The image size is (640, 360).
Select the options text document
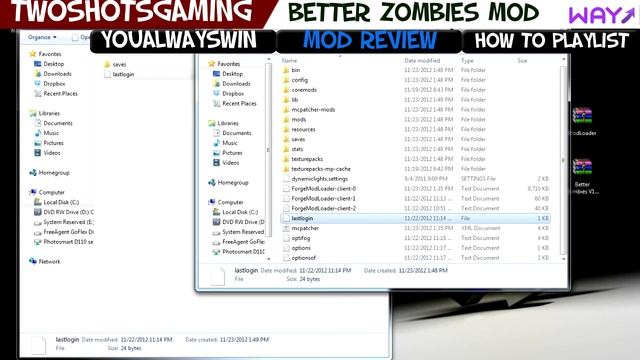(x=301, y=248)
